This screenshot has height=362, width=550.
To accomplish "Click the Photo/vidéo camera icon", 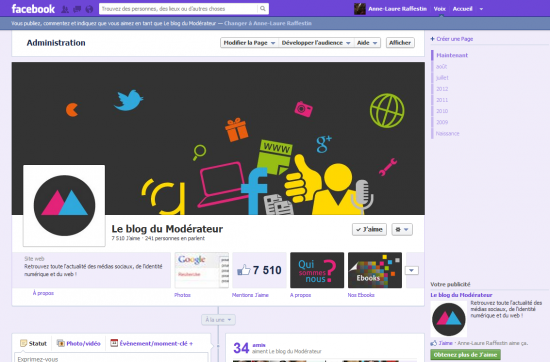I will pyautogui.click(x=61, y=343).
